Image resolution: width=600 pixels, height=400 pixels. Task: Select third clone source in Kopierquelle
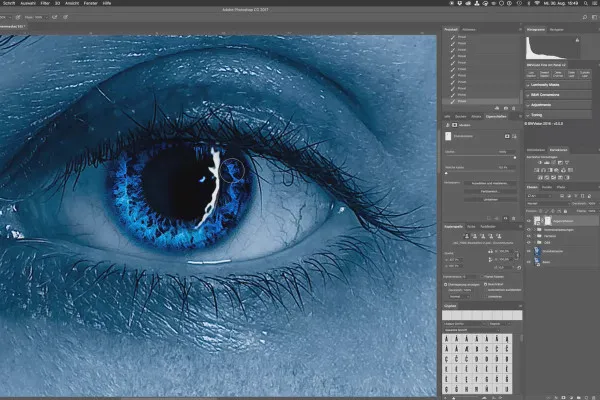(483, 237)
